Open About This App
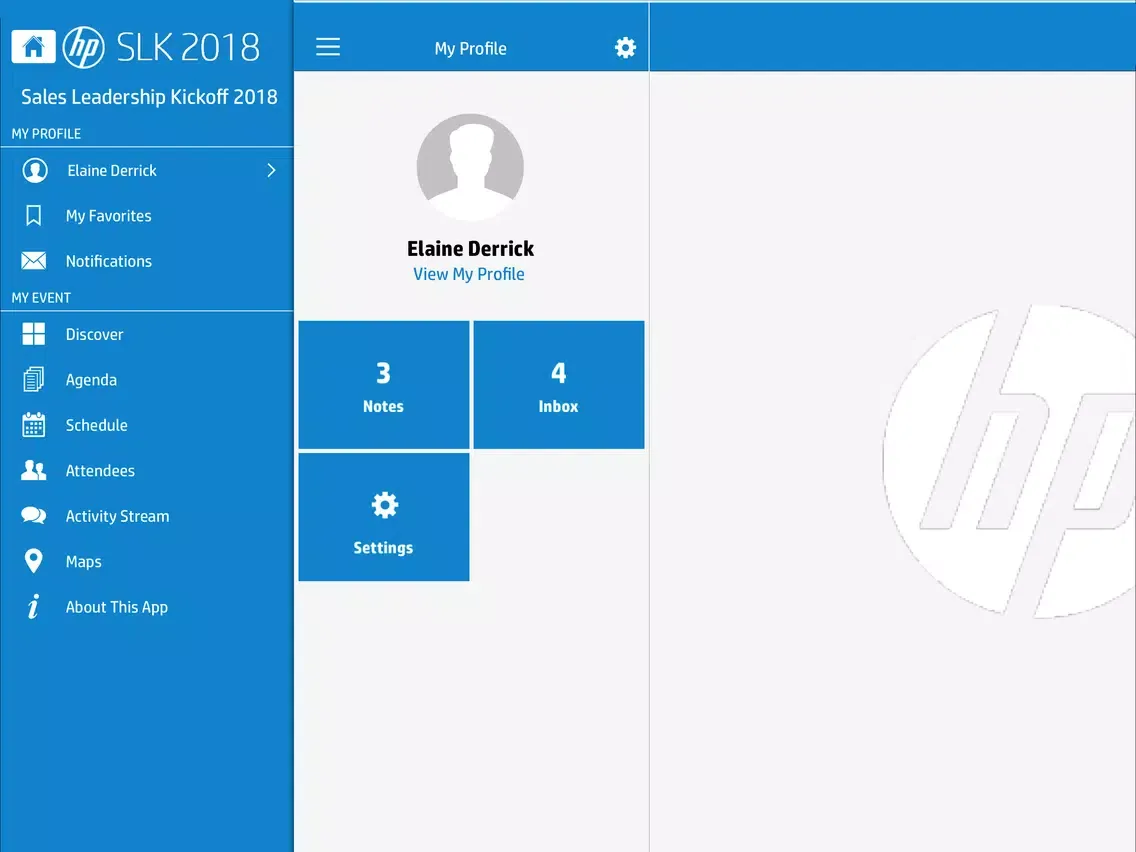This screenshot has height=852, width=1136. pyautogui.click(x=147, y=606)
